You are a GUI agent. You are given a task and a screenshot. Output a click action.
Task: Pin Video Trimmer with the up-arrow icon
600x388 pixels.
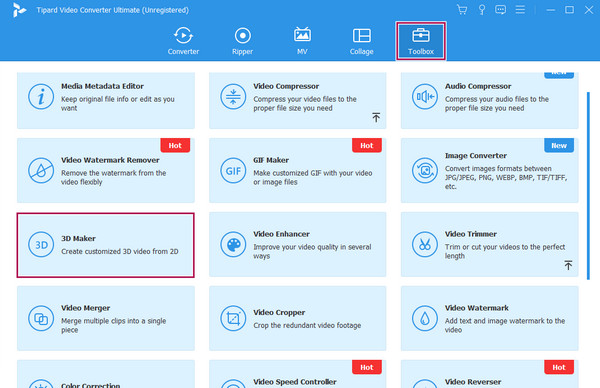(x=568, y=265)
